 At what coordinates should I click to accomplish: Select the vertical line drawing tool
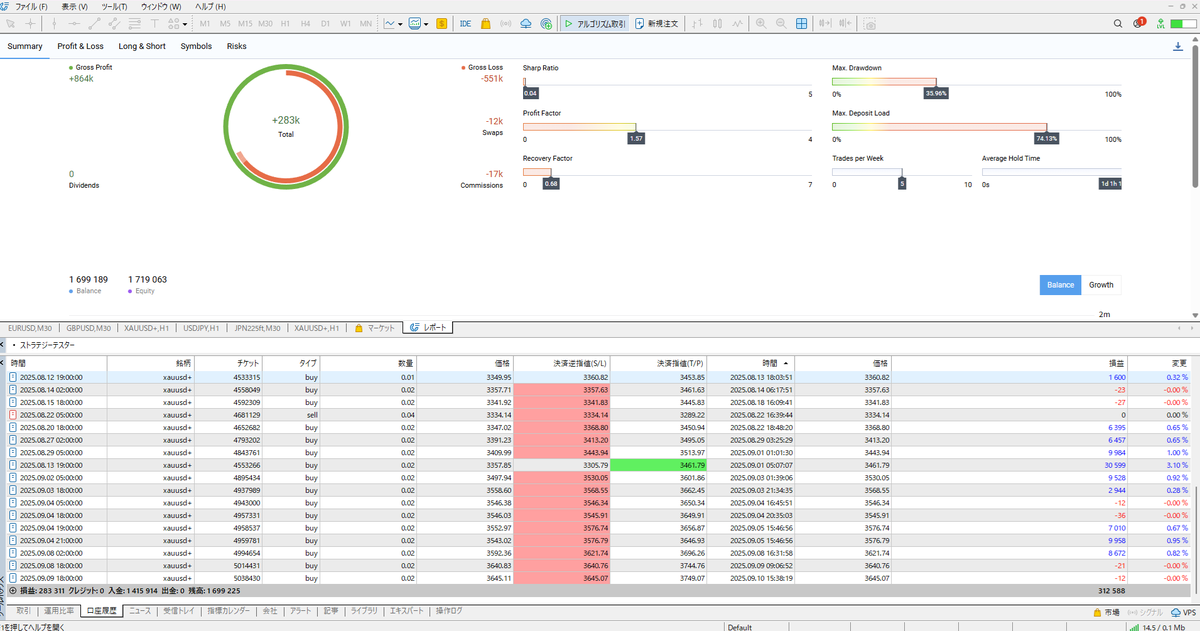(x=54, y=23)
